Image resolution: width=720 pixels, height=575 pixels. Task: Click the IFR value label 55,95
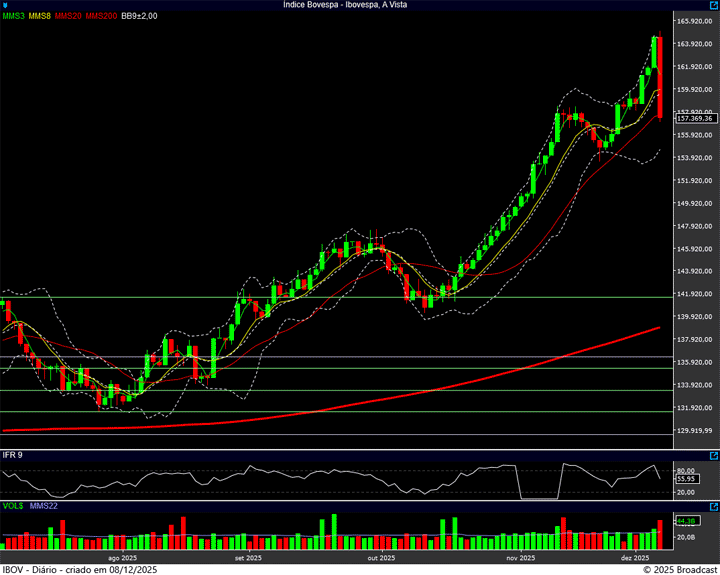tap(686, 479)
